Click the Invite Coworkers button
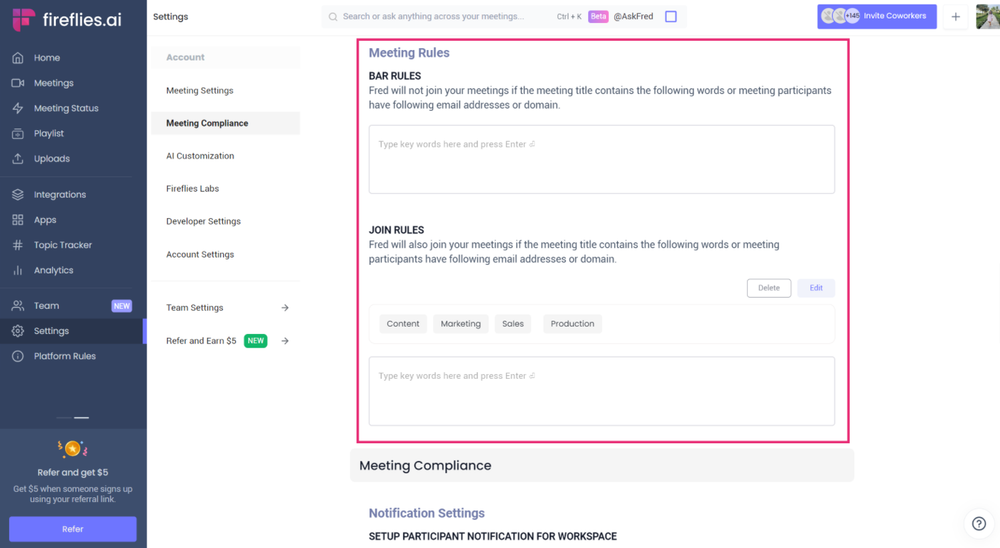This screenshot has width=1000, height=548. click(x=877, y=17)
